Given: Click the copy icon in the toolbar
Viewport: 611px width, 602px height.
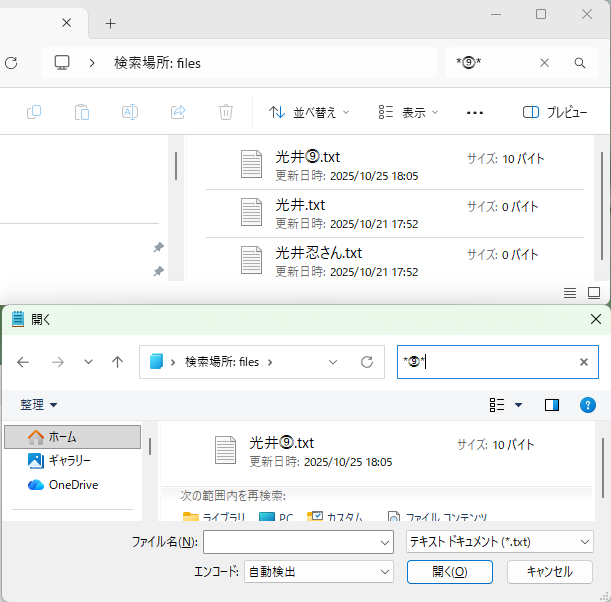Looking at the screenshot, I should click(x=34, y=112).
